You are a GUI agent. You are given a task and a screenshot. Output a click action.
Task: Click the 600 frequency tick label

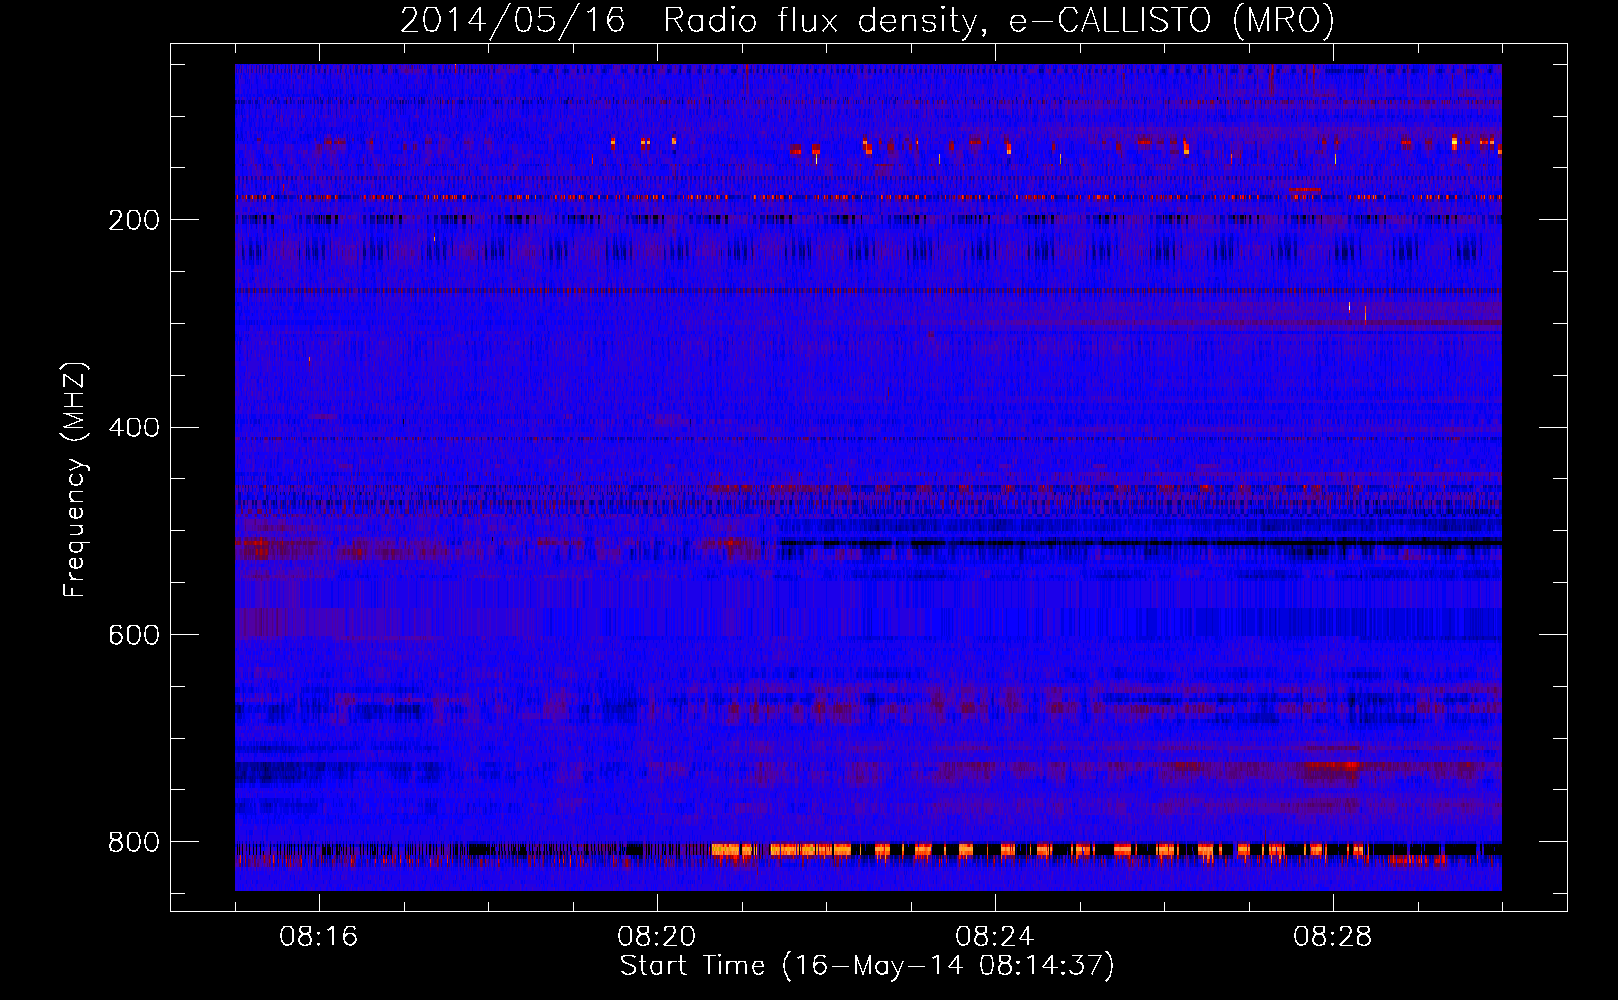click(134, 635)
